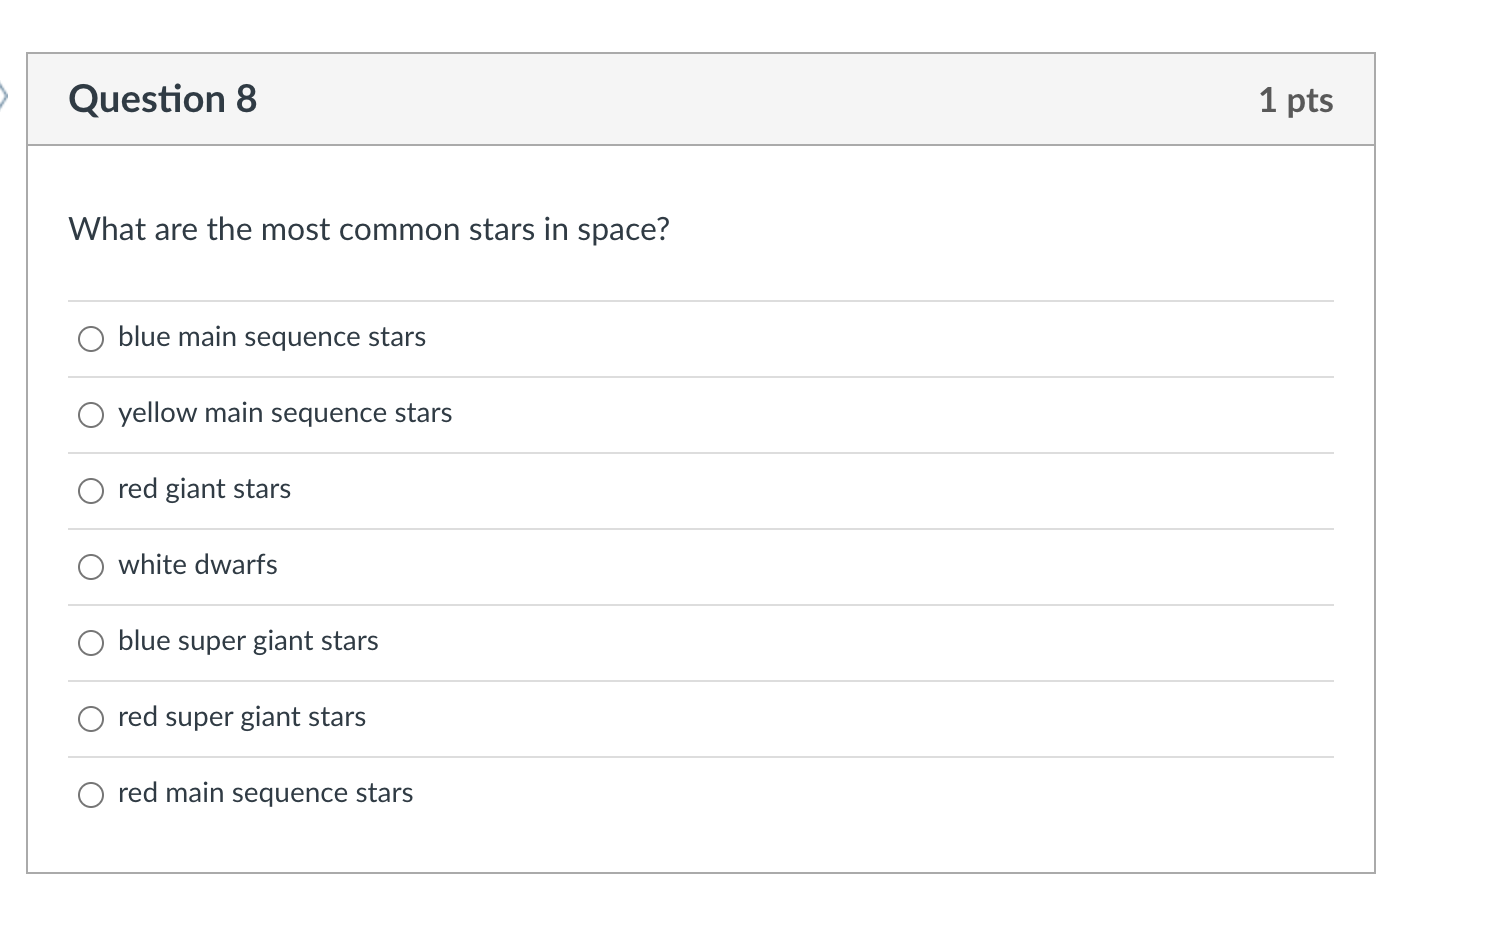Click the divider line above the first answer option

[700, 300]
